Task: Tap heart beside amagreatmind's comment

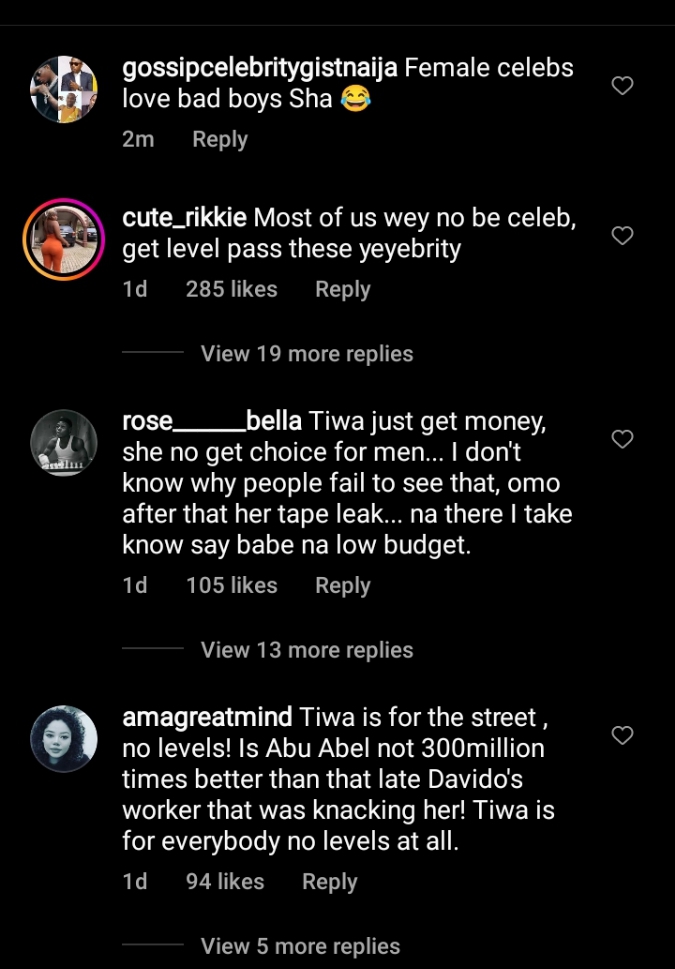Action: tap(622, 736)
